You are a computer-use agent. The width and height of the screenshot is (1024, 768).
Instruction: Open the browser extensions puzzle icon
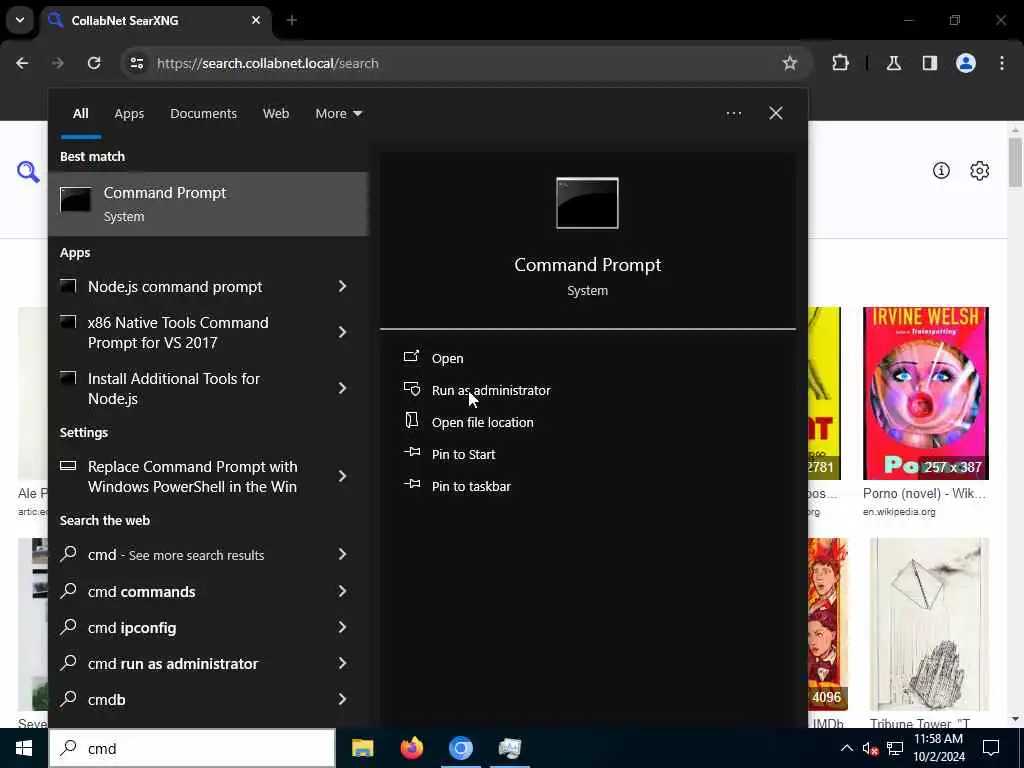click(840, 63)
